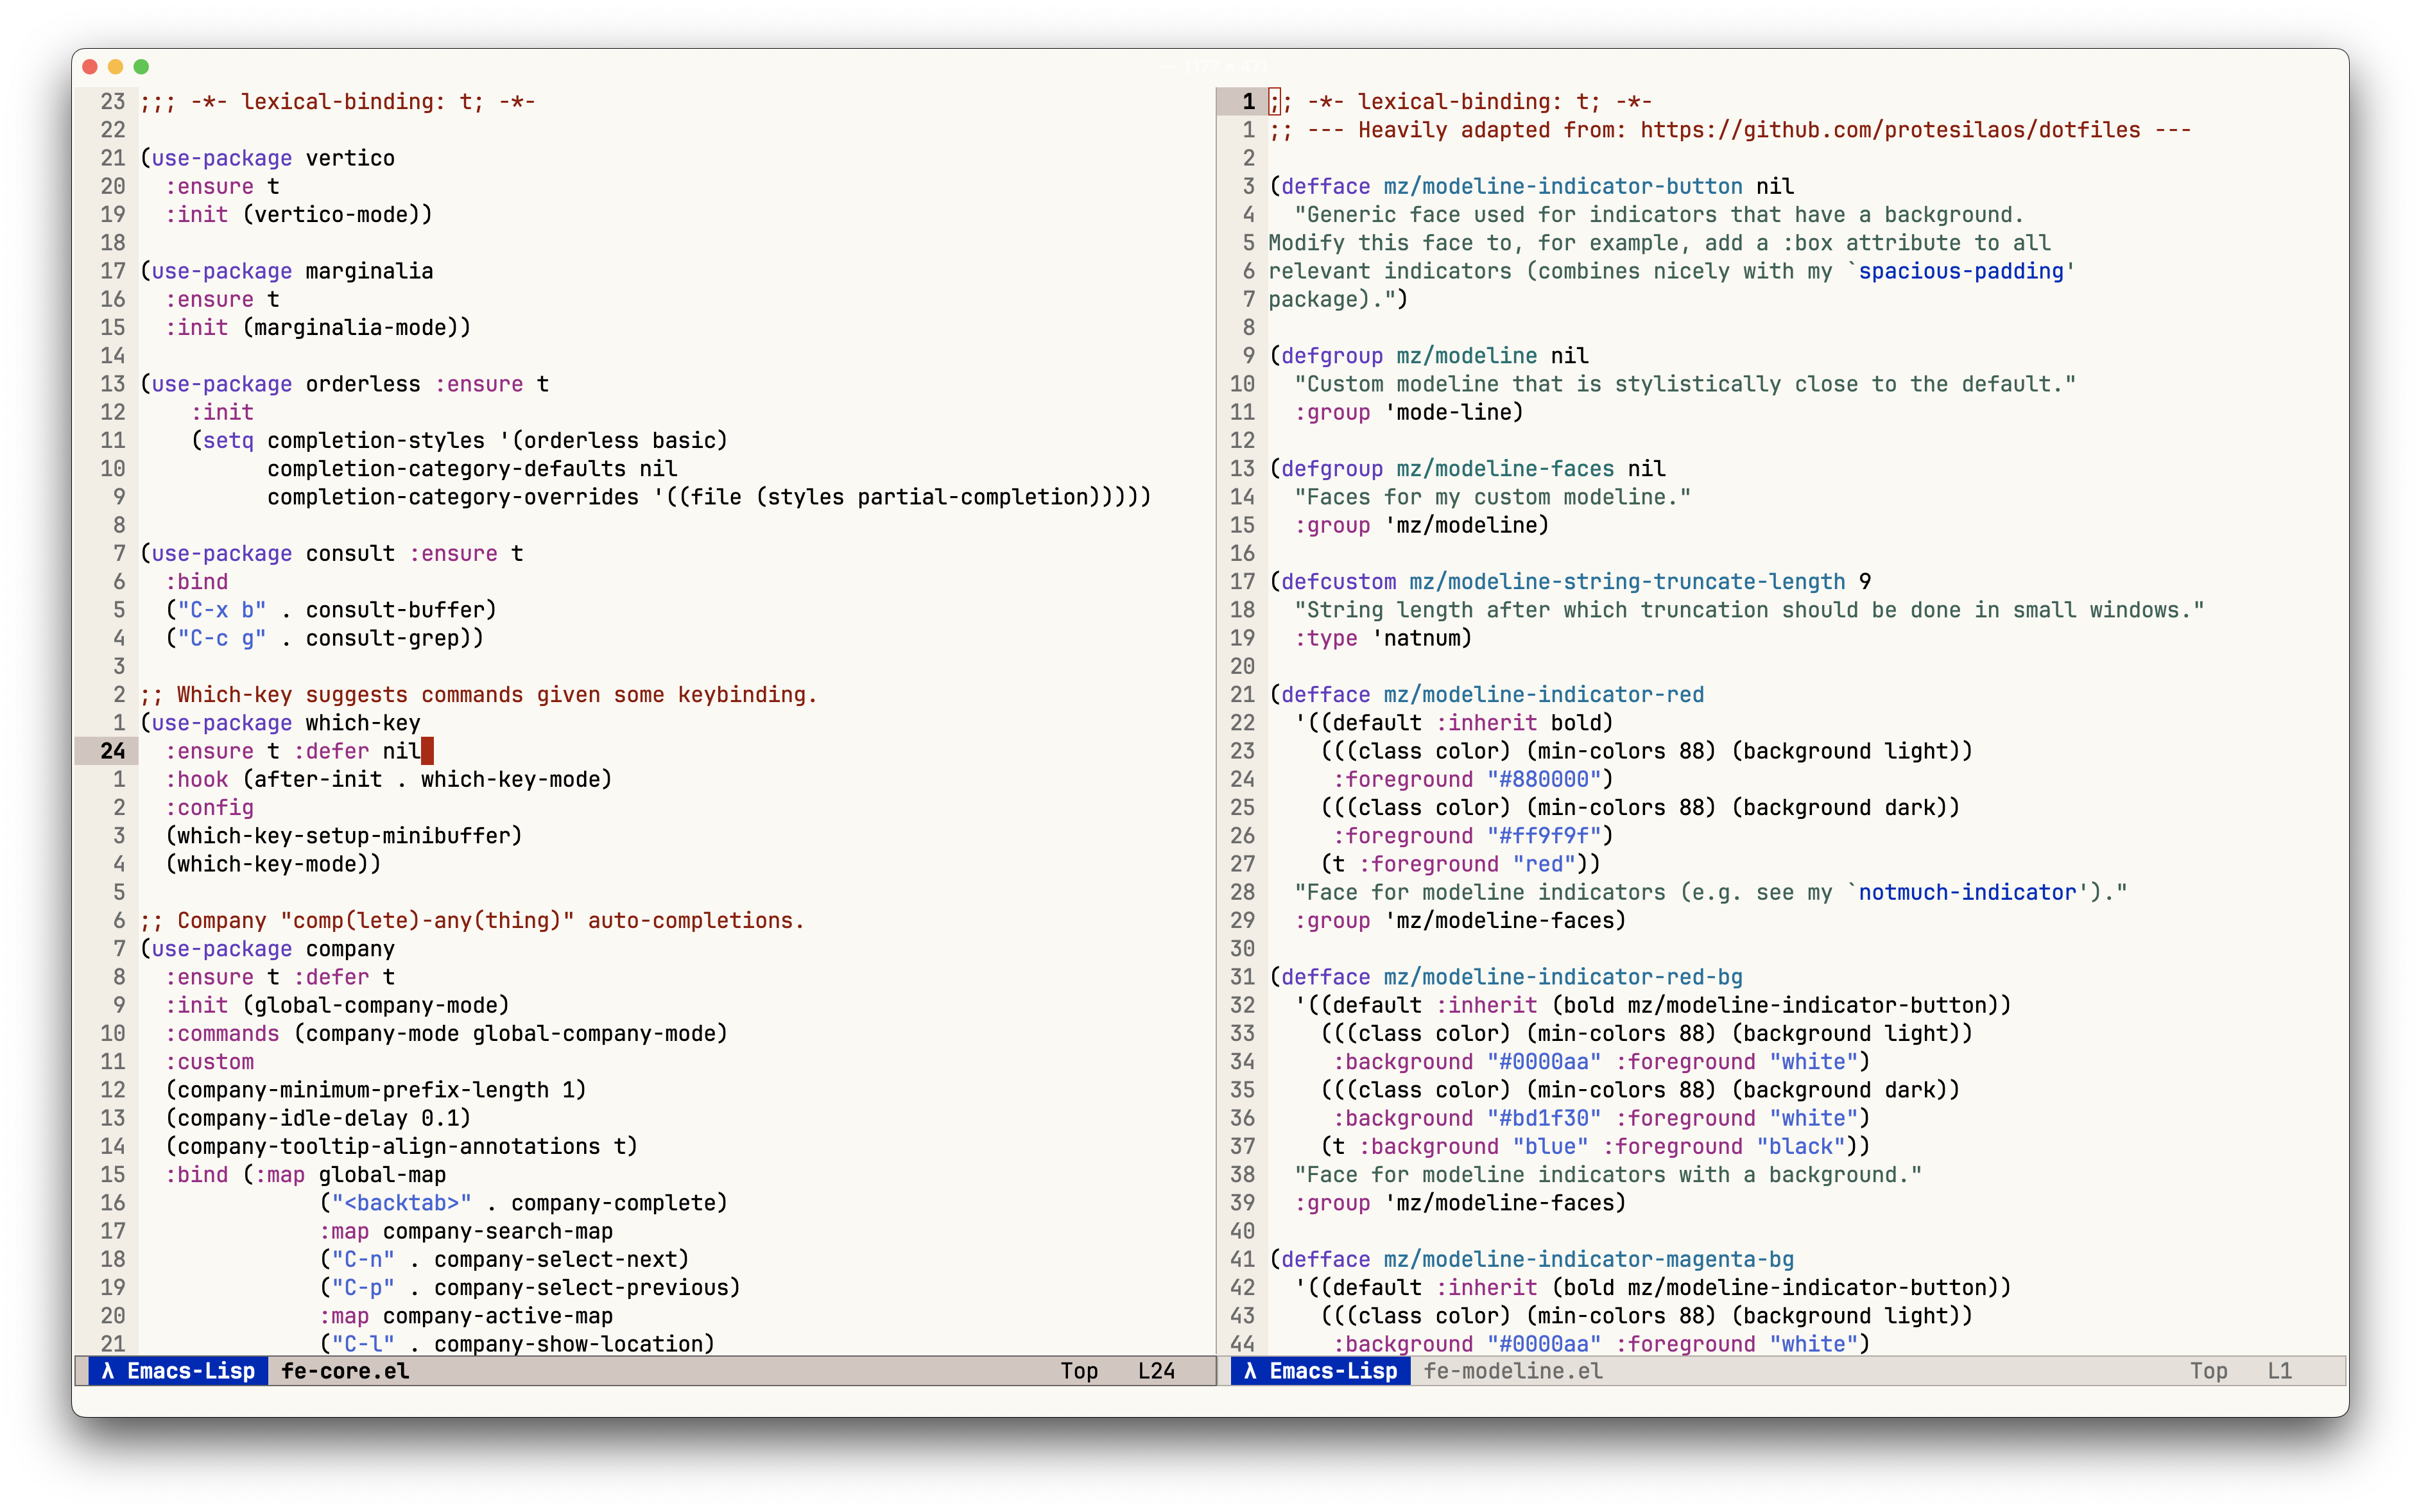Image resolution: width=2421 pixels, height=1512 pixels.
Task: Click the "company-idle-delay 0.1" setting
Action: pos(318,1118)
